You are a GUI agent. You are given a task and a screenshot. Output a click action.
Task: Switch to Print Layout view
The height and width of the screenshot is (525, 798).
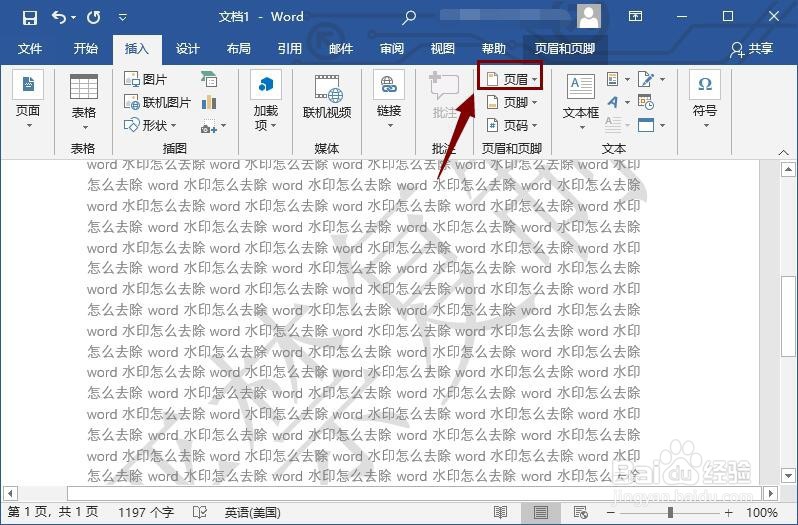(x=541, y=512)
